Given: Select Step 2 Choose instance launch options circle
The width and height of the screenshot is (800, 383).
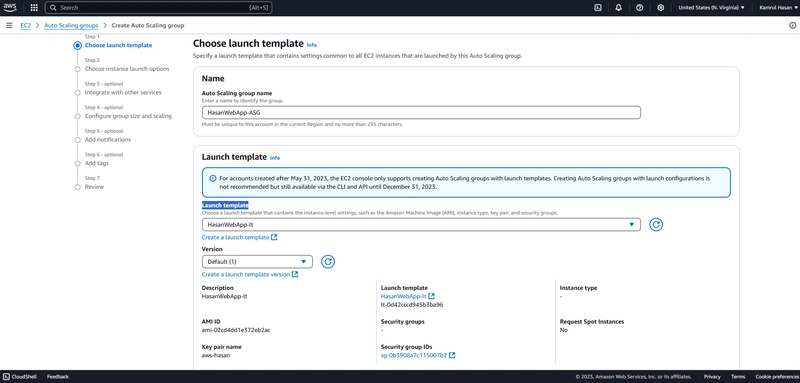Looking at the screenshot, I should click(78, 69).
